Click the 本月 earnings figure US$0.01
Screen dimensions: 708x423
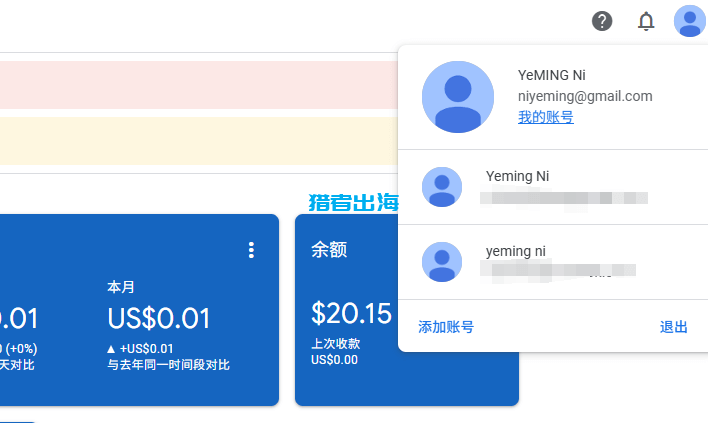click(x=159, y=319)
